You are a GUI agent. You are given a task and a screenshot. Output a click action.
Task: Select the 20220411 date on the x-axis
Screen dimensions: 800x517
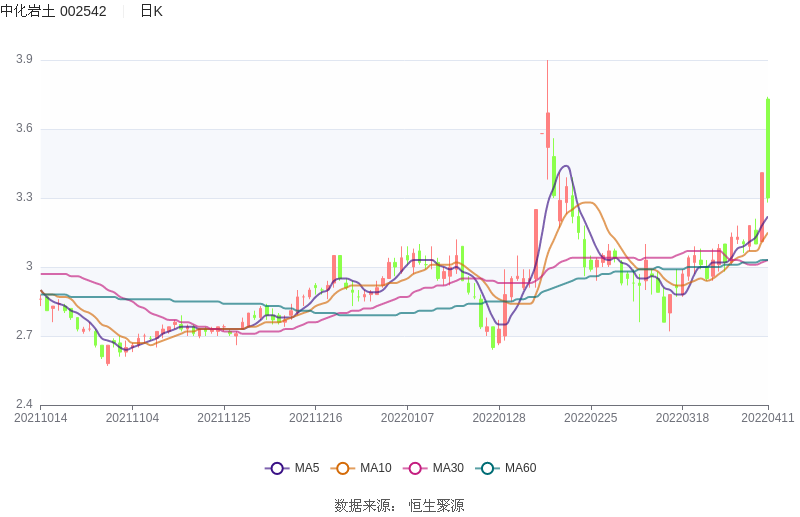pyautogui.click(x=767, y=418)
